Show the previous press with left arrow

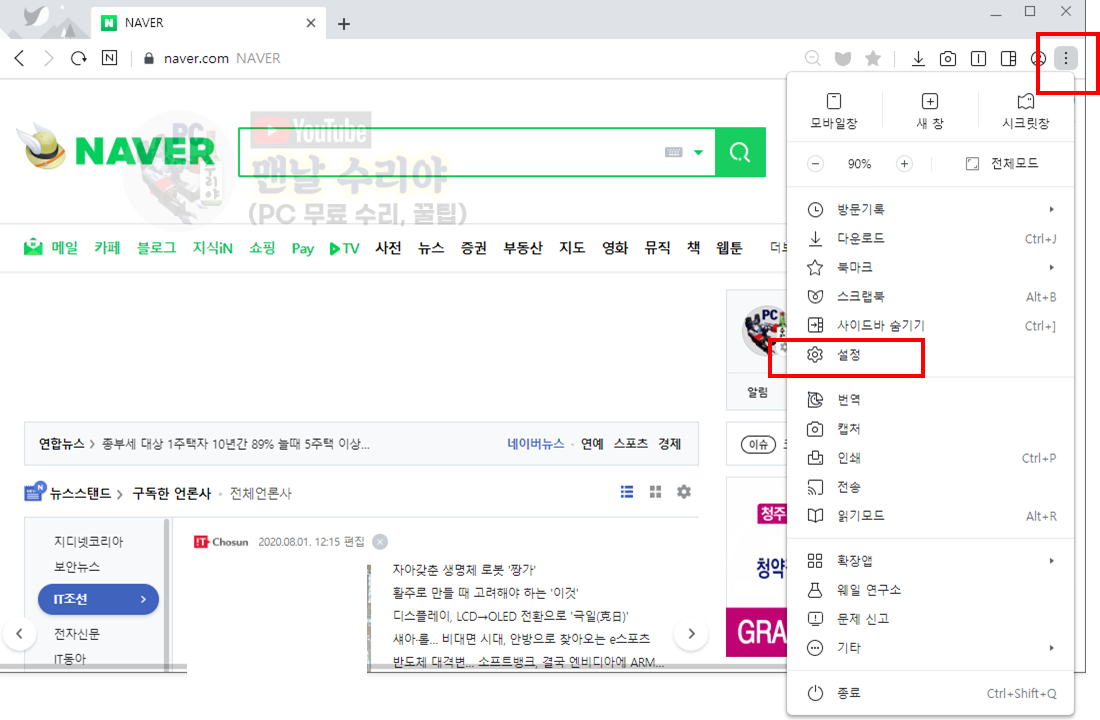coord(20,634)
